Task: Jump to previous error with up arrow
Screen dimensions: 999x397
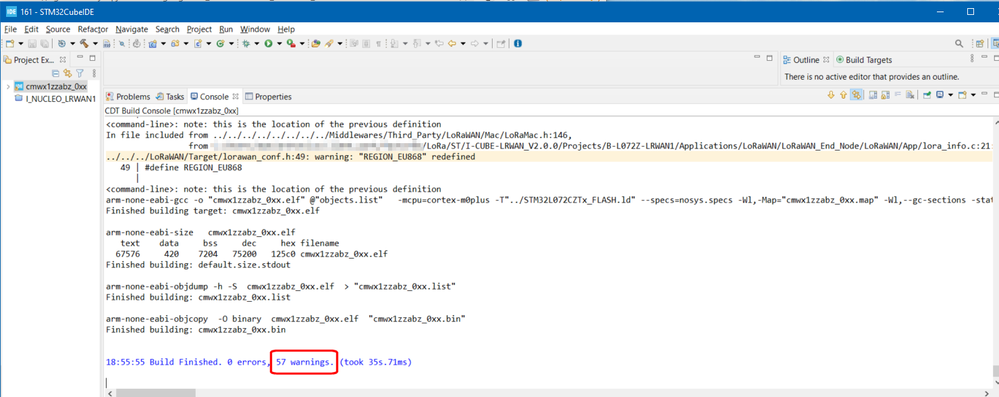Action: click(844, 95)
